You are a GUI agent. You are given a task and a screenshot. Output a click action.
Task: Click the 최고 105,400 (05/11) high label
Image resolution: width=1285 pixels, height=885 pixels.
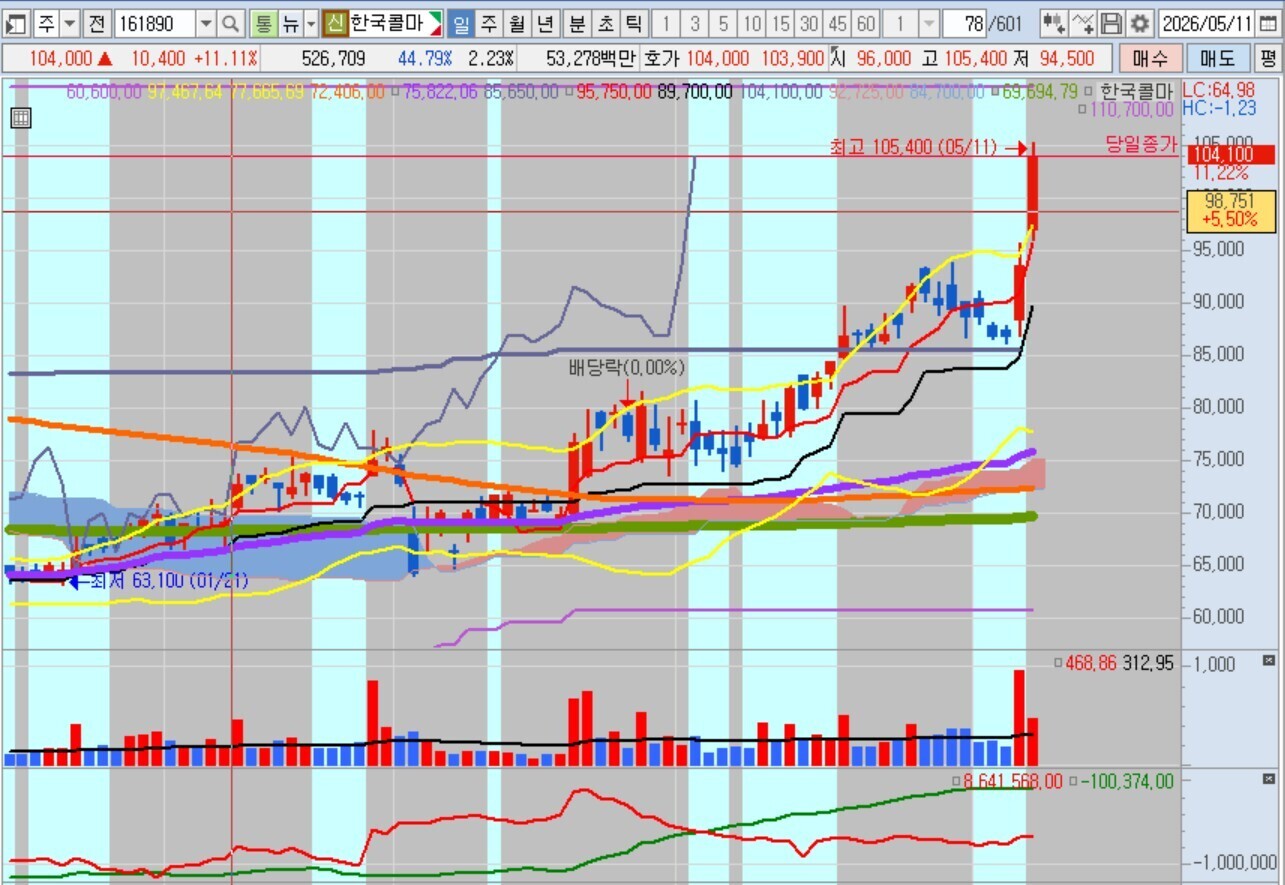pyautogui.click(x=913, y=148)
